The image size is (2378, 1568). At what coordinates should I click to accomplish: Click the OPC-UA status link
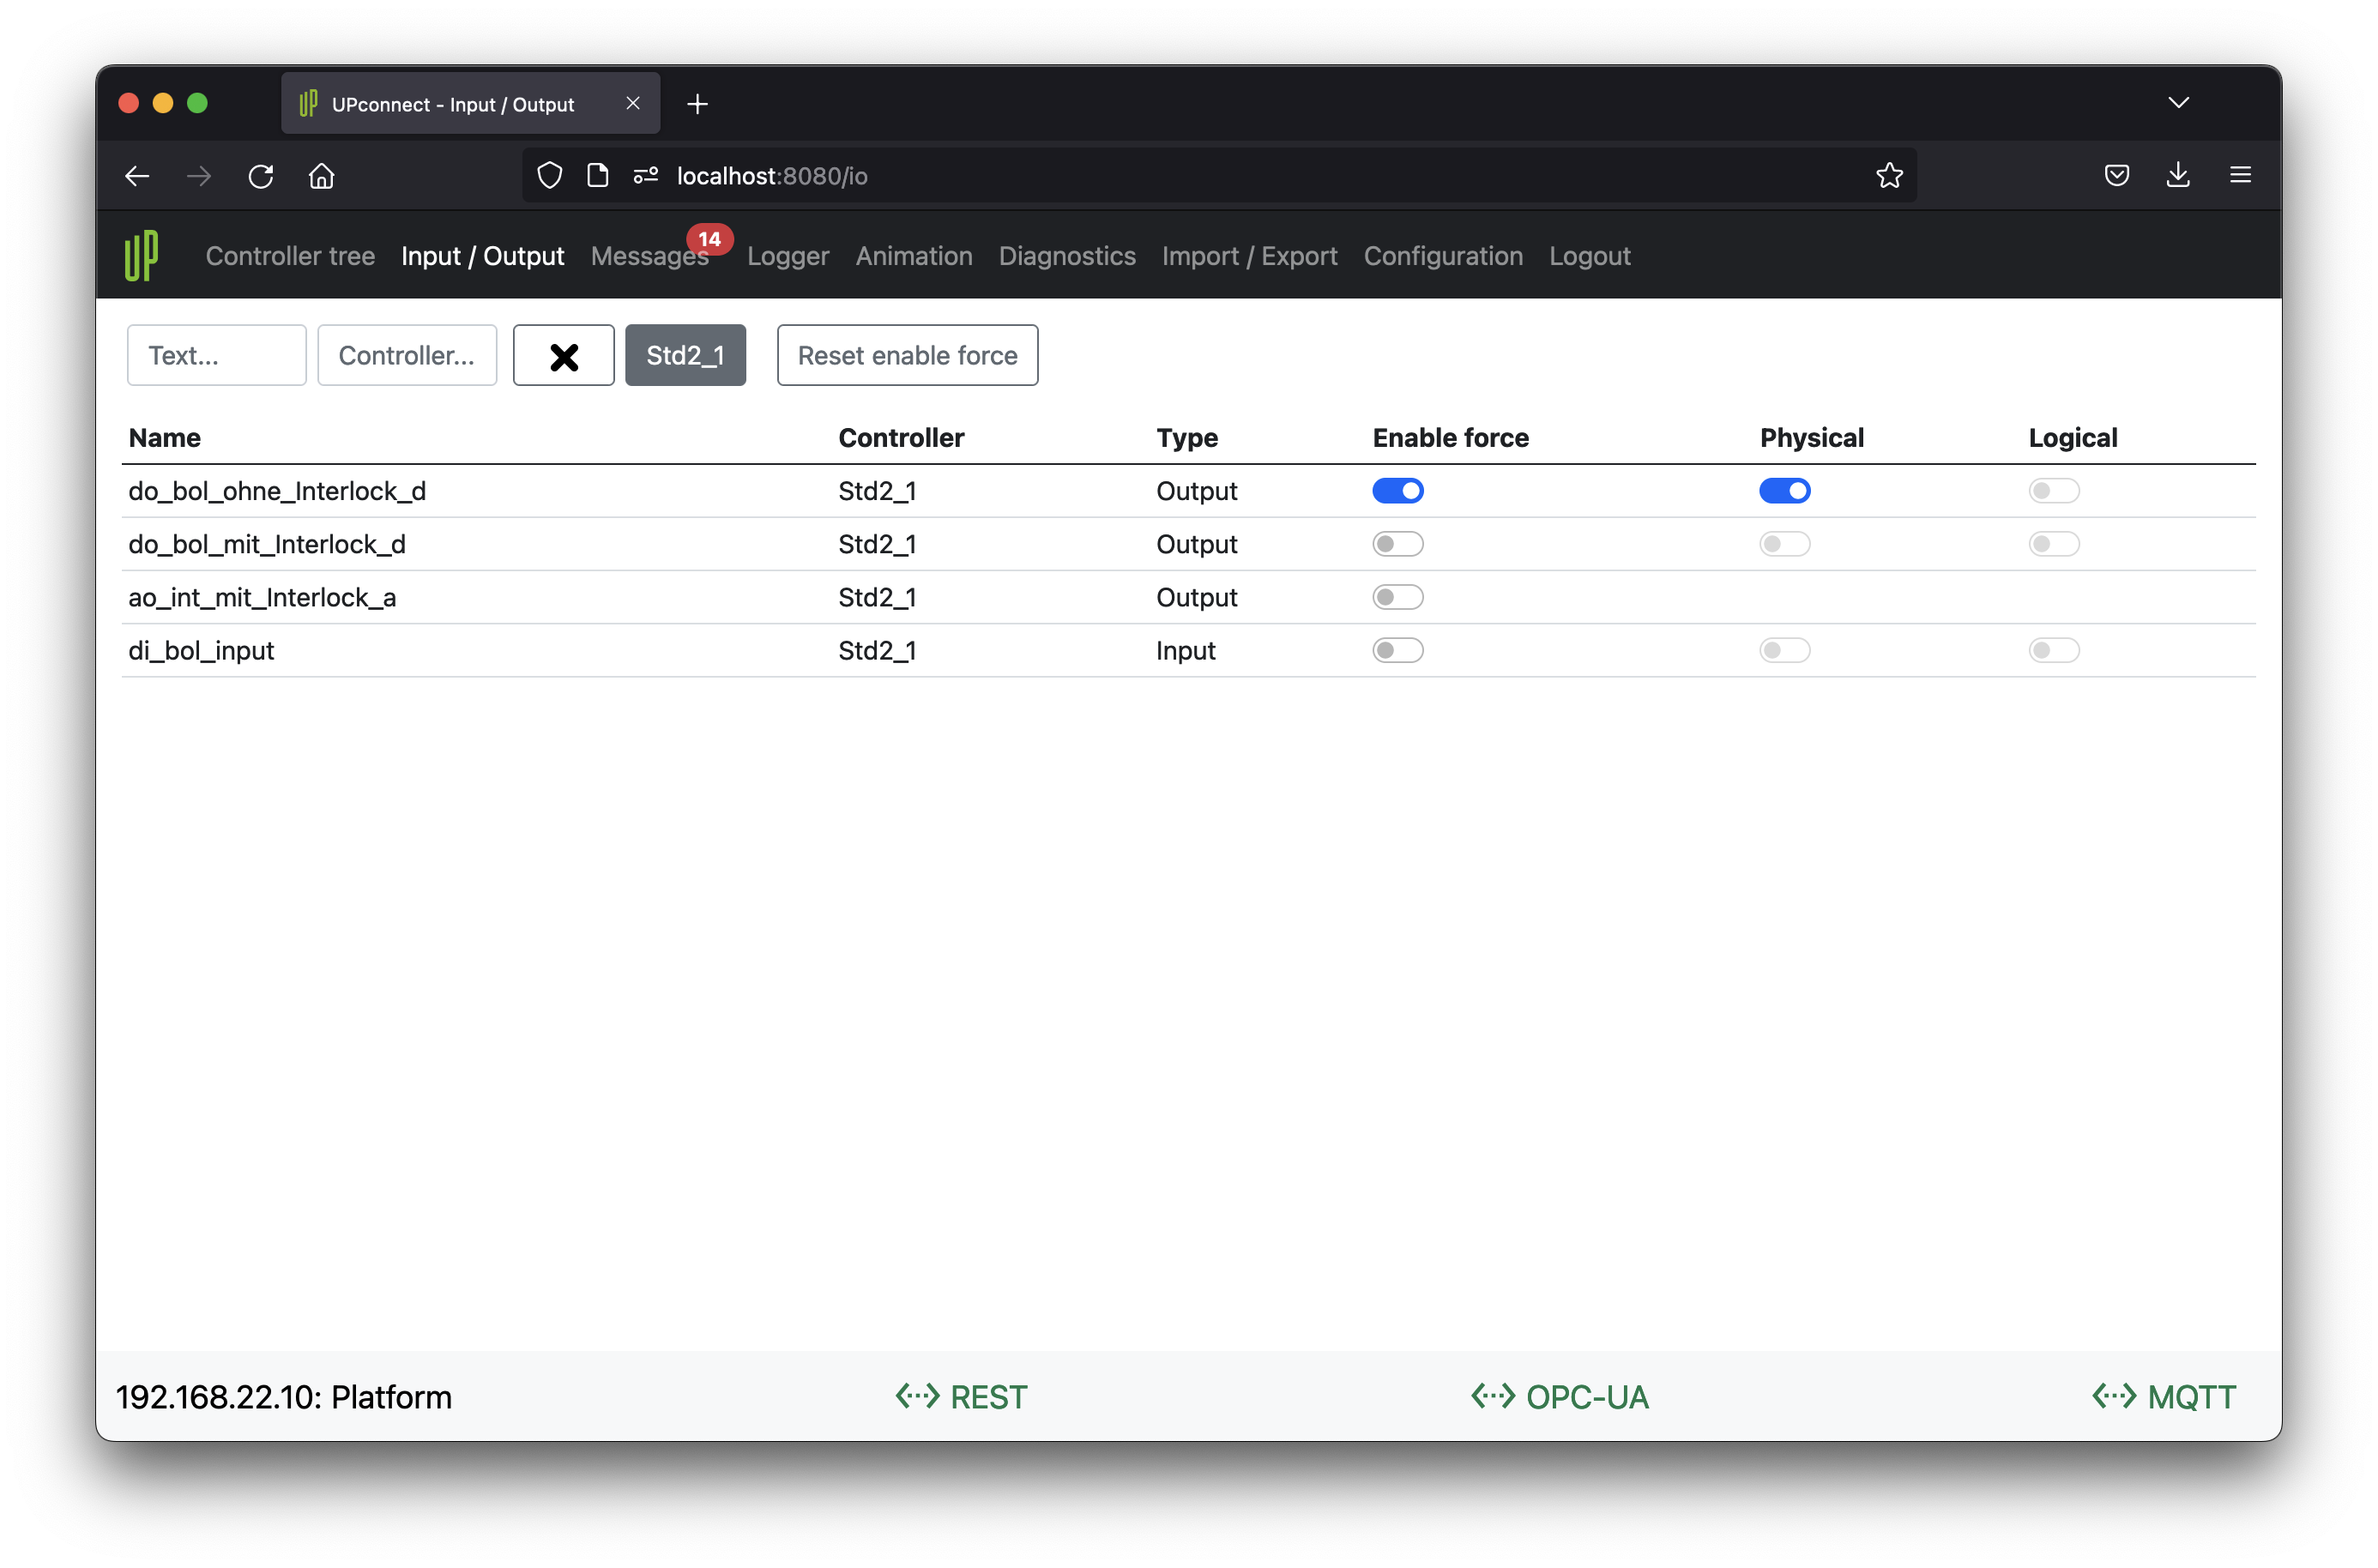[x=1559, y=1396]
